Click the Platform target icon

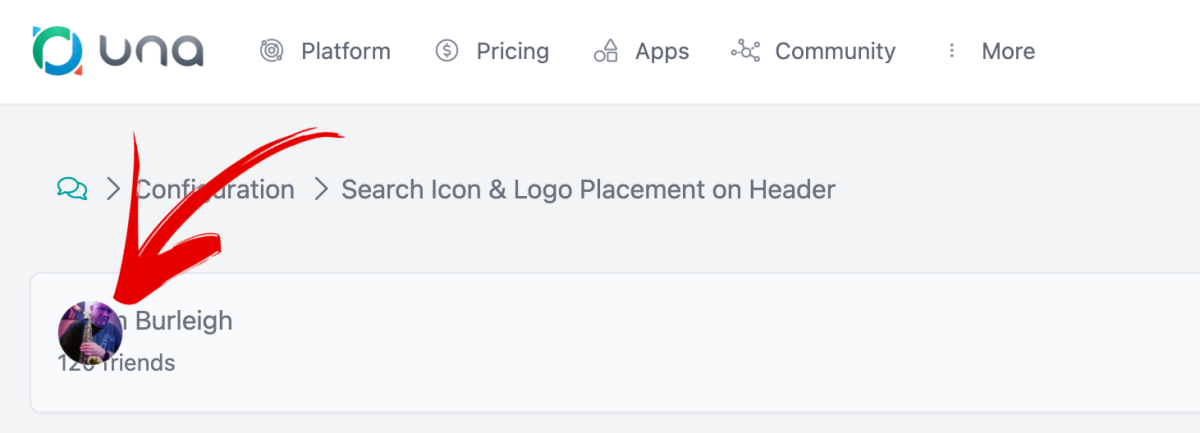(270, 51)
